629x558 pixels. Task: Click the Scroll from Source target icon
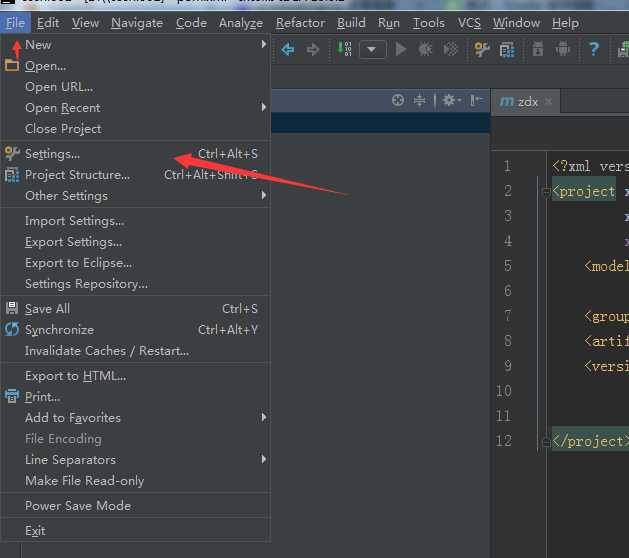[x=398, y=100]
